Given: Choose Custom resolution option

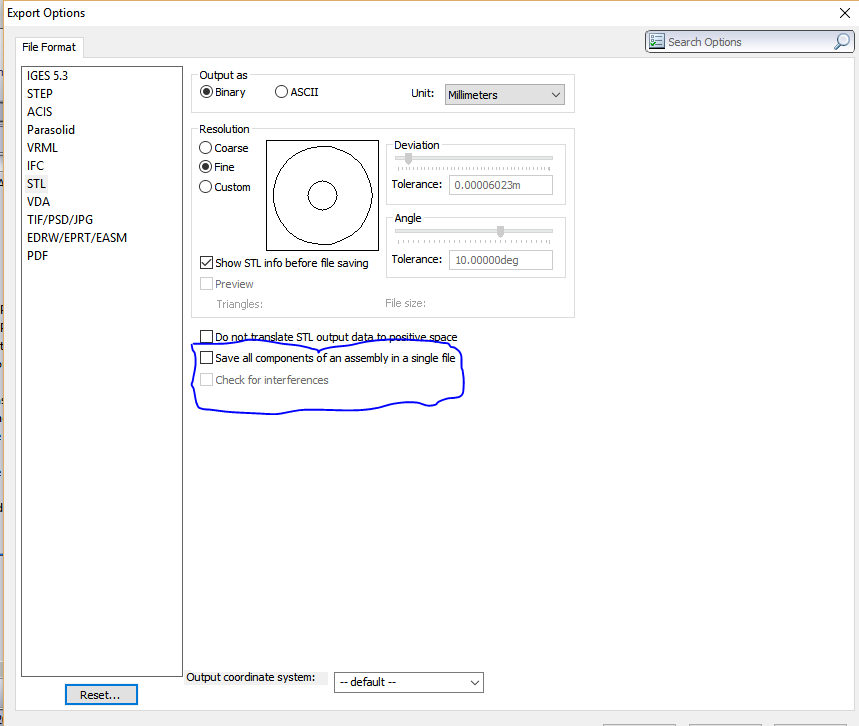Looking at the screenshot, I should pyautogui.click(x=206, y=187).
